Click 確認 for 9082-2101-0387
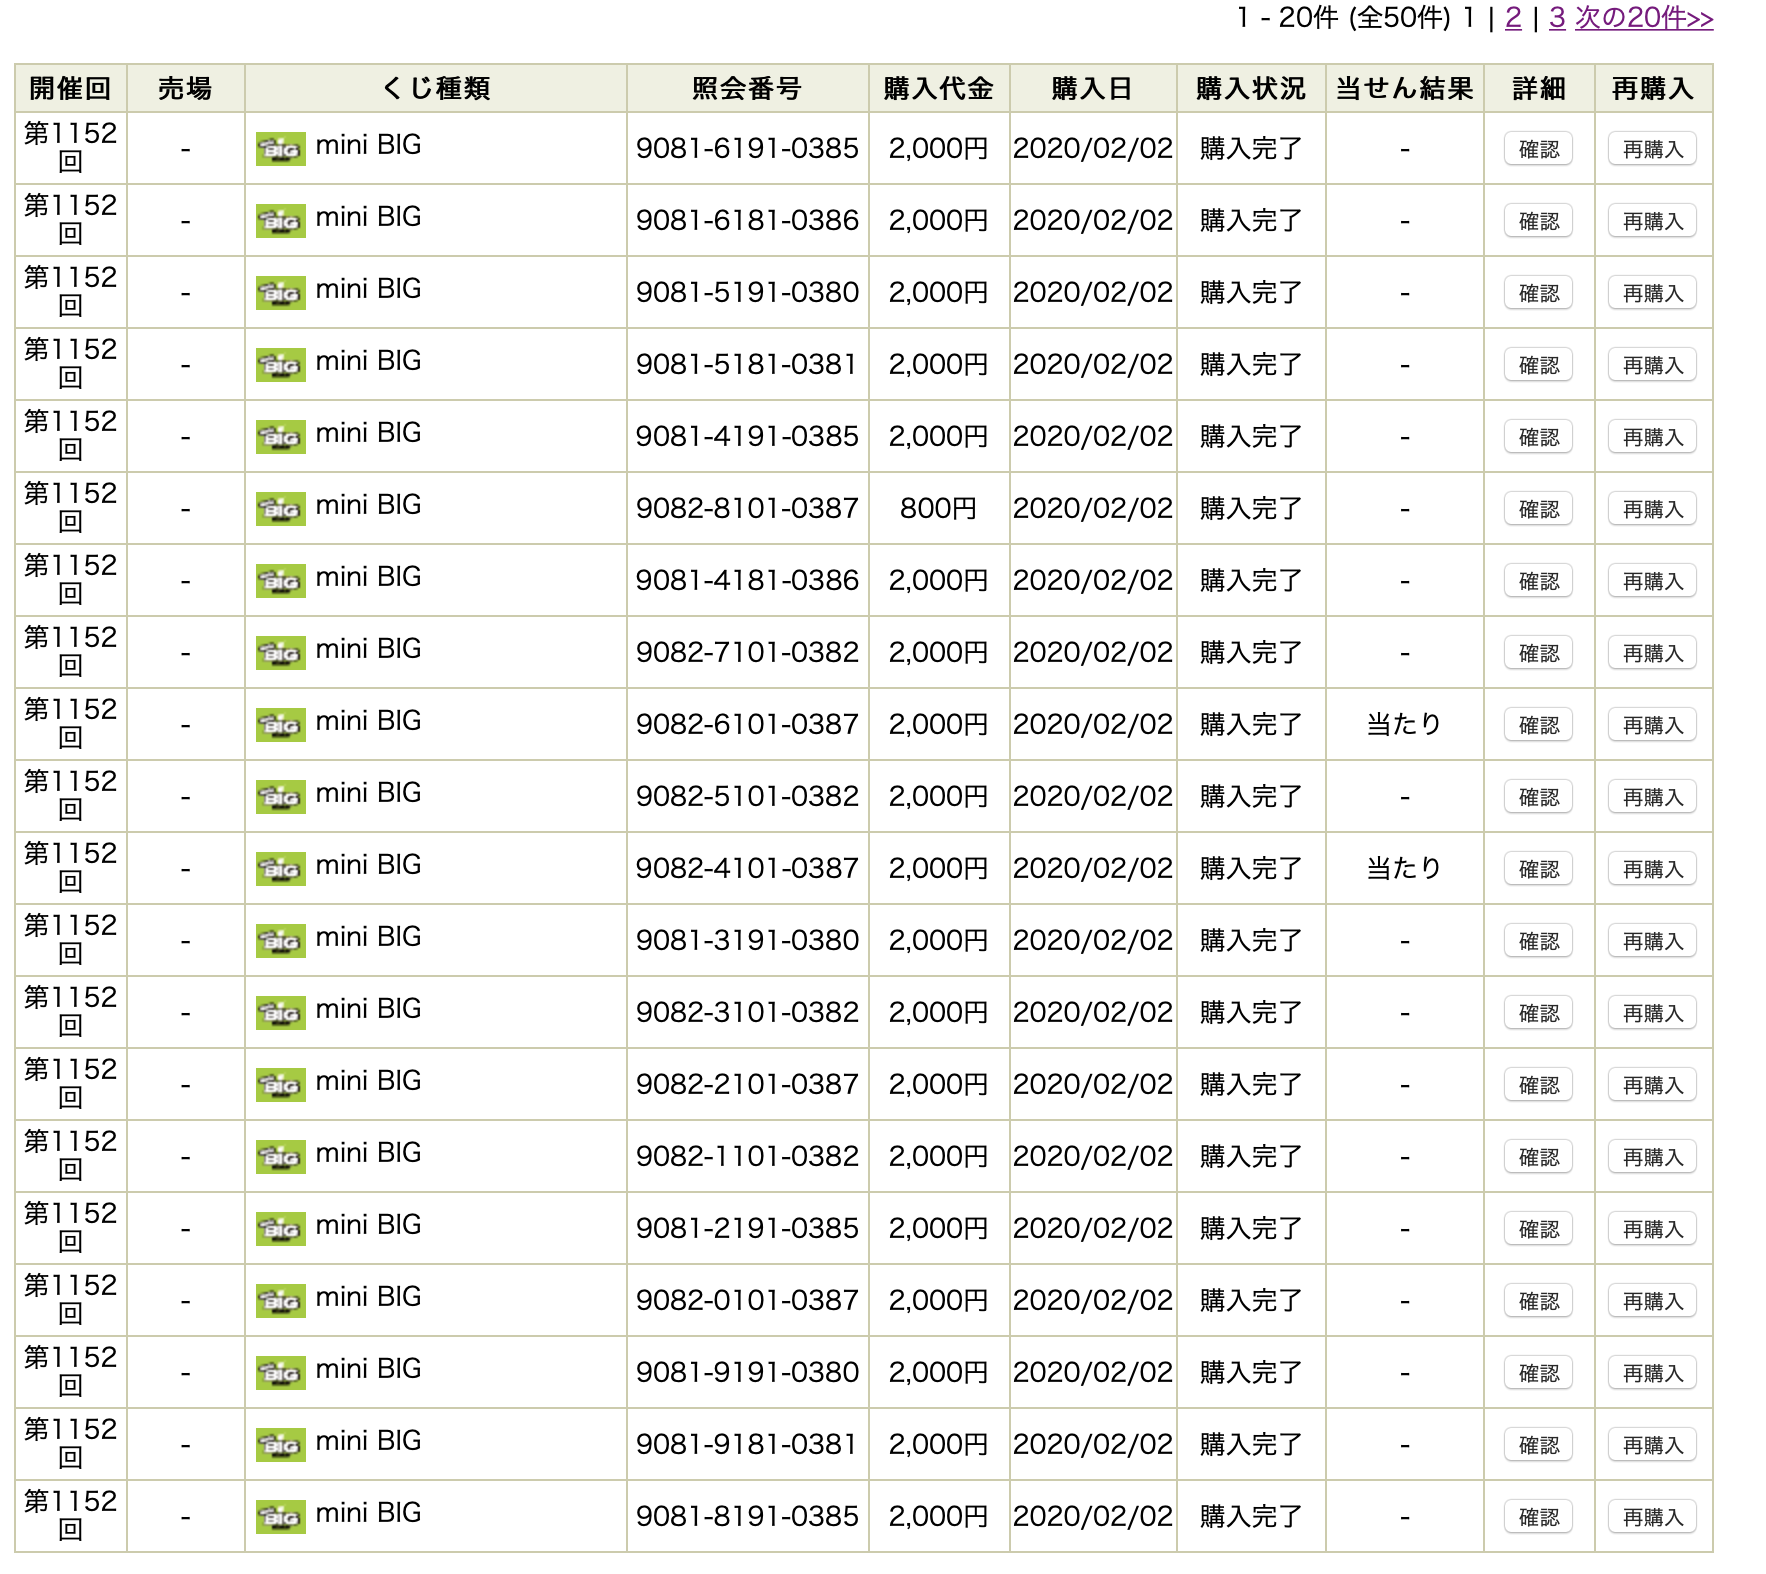Image resolution: width=1766 pixels, height=1574 pixels. [1538, 1085]
